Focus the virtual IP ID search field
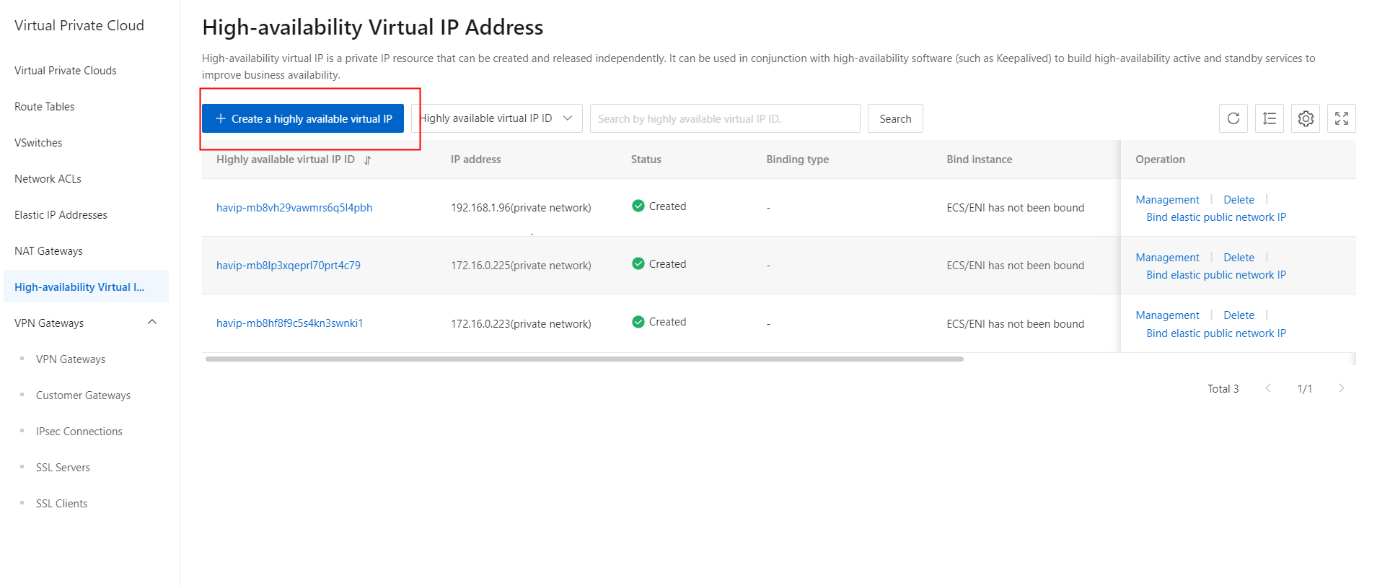Viewport: 1377px width, 586px height. [x=724, y=119]
